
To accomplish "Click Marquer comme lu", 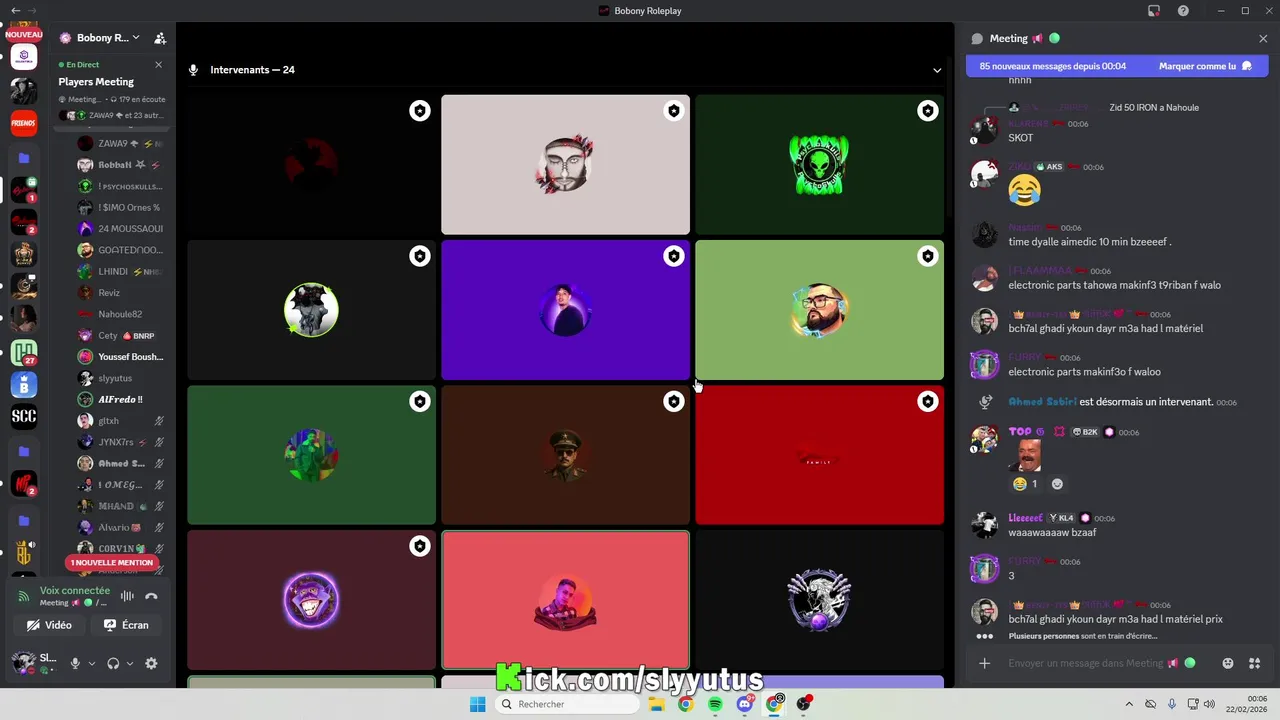I will coord(1205,66).
